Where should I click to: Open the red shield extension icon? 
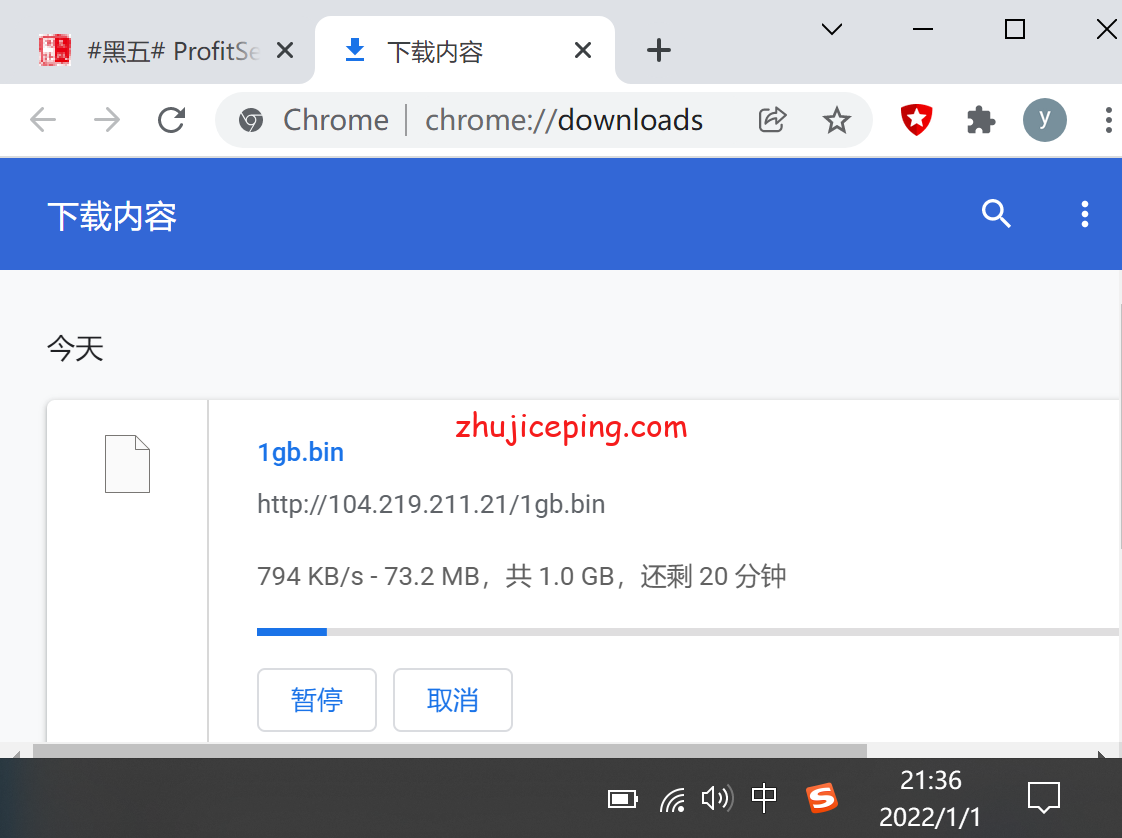click(916, 120)
